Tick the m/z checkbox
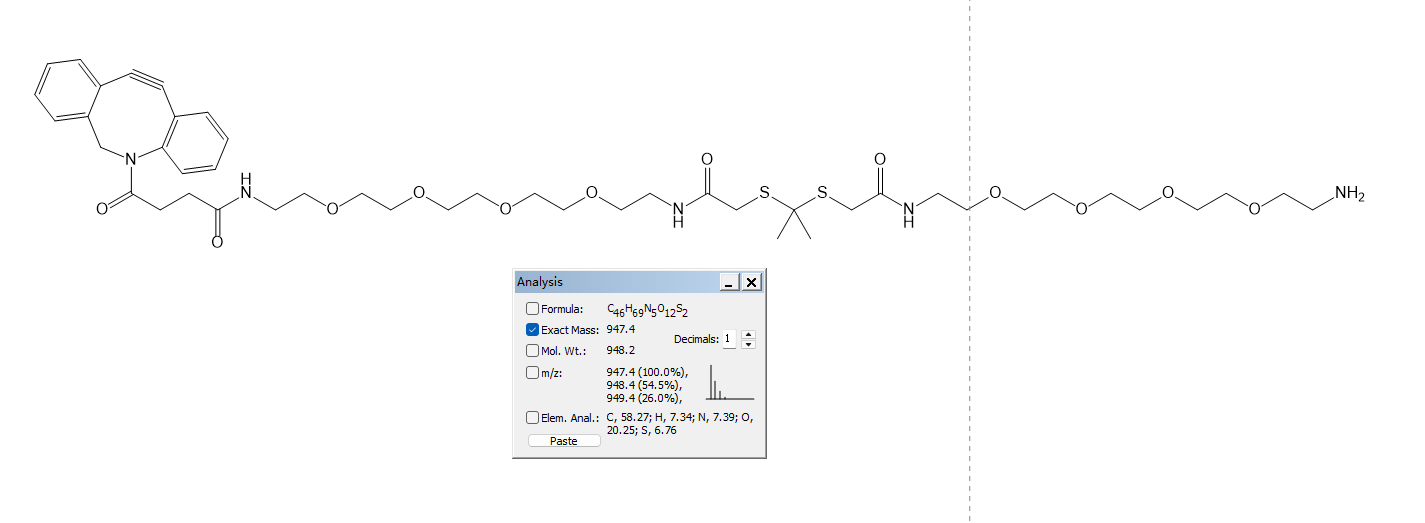The height and width of the screenshot is (523, 1425). (533, 373)
